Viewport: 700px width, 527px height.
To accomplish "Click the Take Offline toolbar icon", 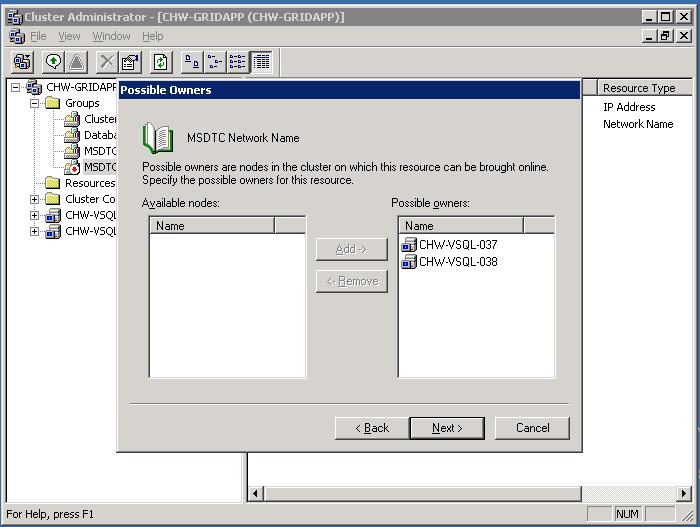I will (76, 62).
